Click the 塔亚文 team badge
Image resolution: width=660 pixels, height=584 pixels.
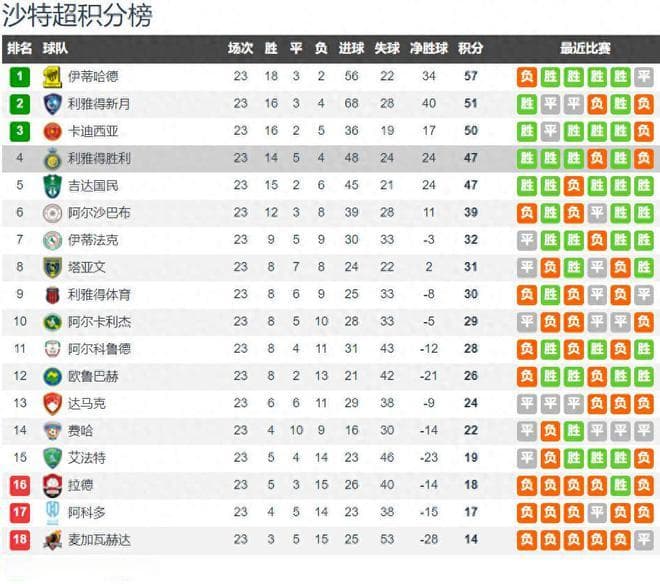pyautogui.click(x=52, y=267)
